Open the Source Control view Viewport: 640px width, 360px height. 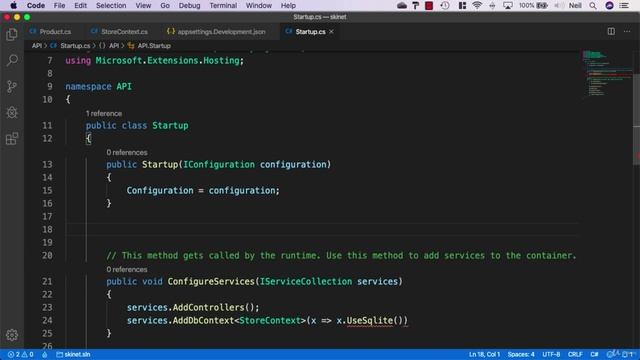pyautogui.click(x=12, y=87)
